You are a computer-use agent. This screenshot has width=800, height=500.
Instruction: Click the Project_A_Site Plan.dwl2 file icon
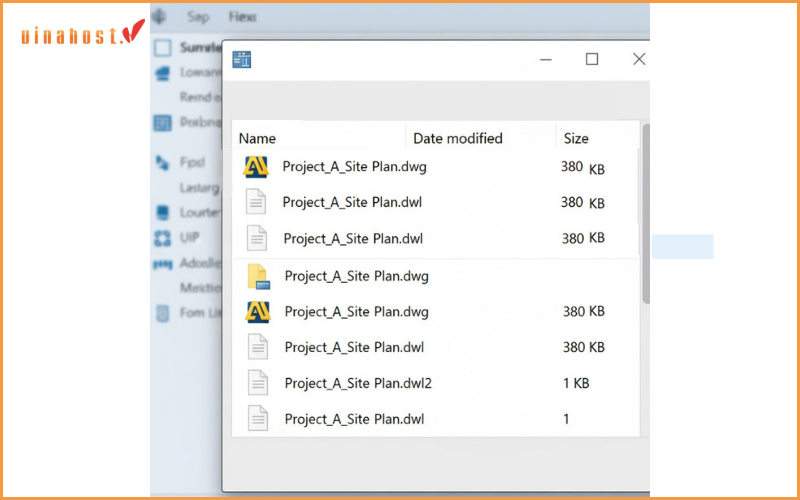tap(258, 383)
